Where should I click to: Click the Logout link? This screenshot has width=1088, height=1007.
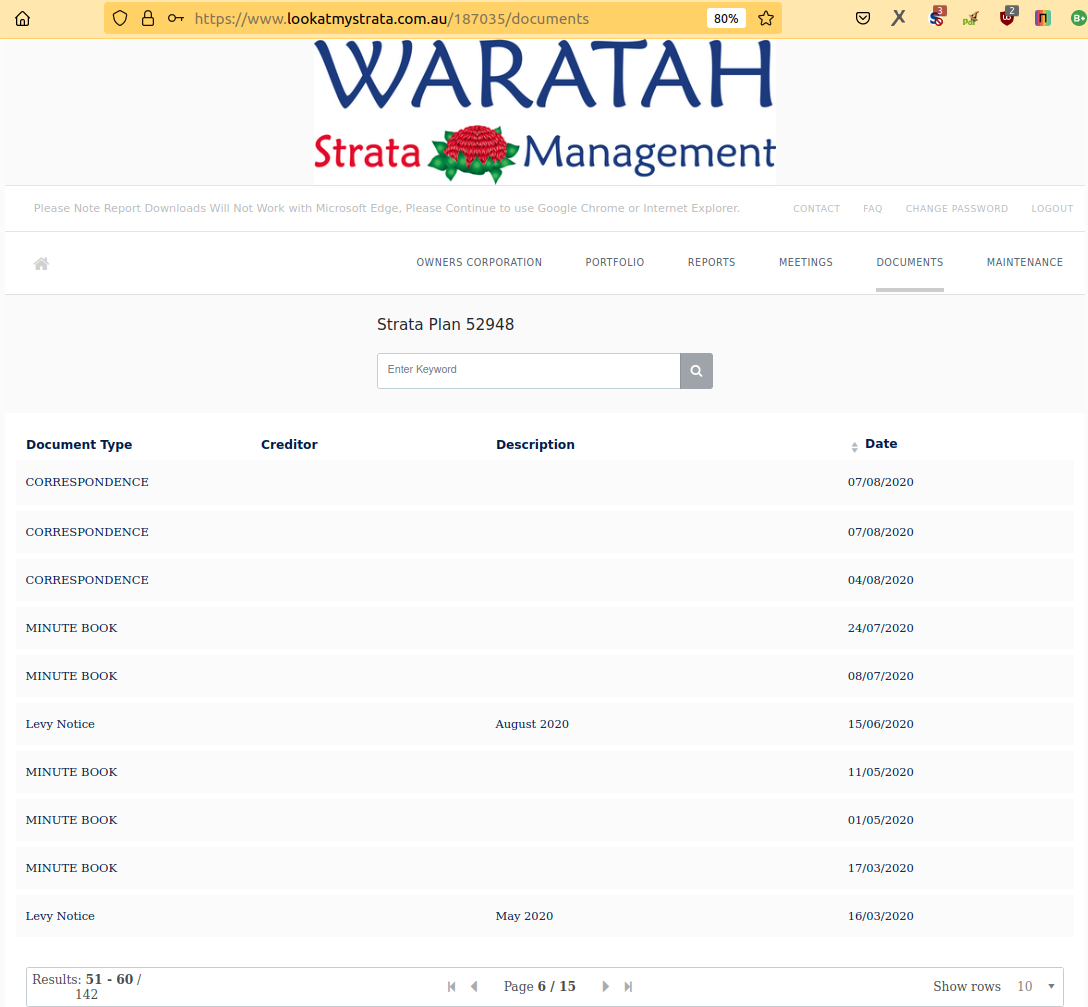click(x=1052, y=208)
